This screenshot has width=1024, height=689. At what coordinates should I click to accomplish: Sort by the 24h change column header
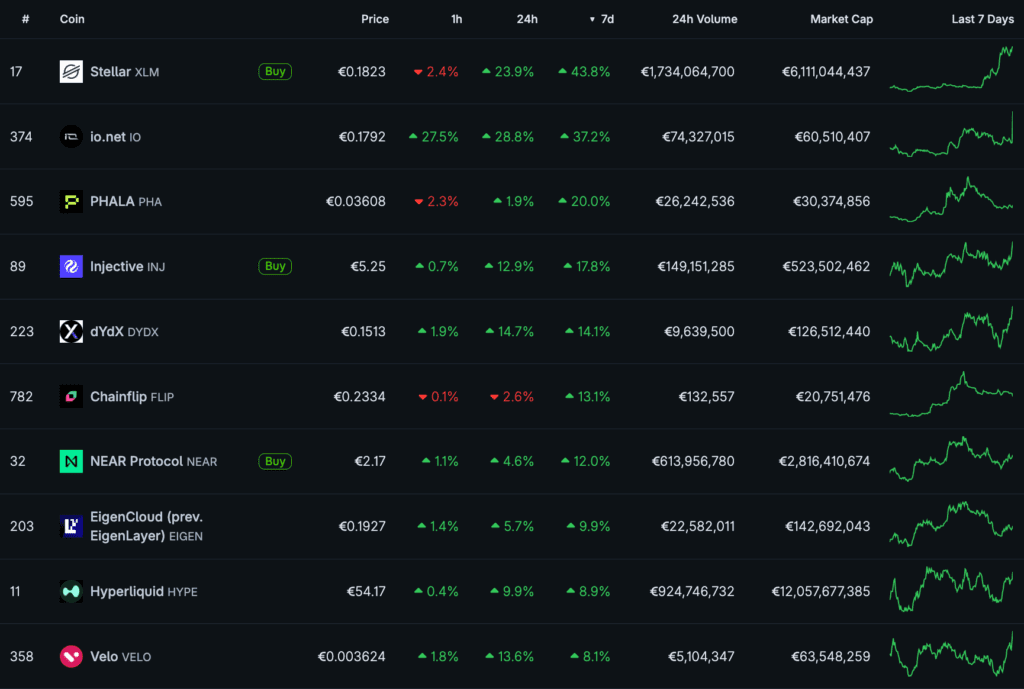click(527, 19)
